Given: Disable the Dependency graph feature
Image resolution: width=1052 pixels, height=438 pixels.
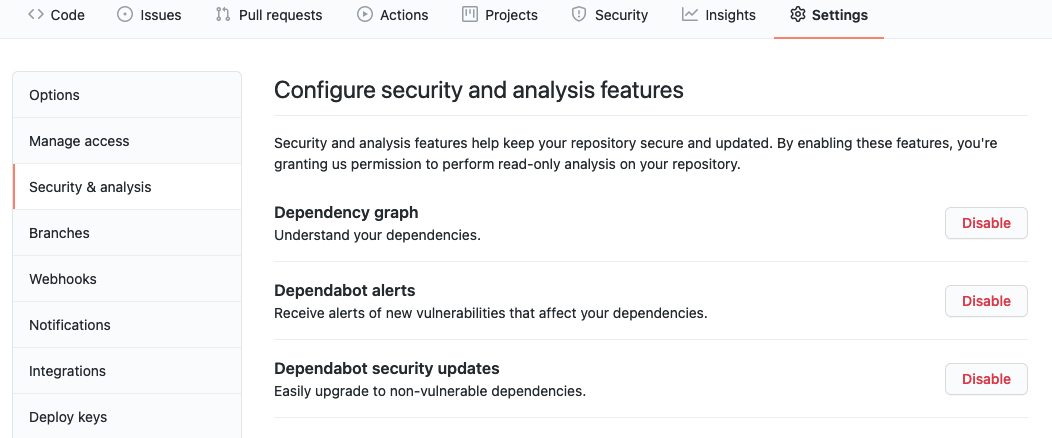Looking at the screenshot, I should click(x=986, y=223).
